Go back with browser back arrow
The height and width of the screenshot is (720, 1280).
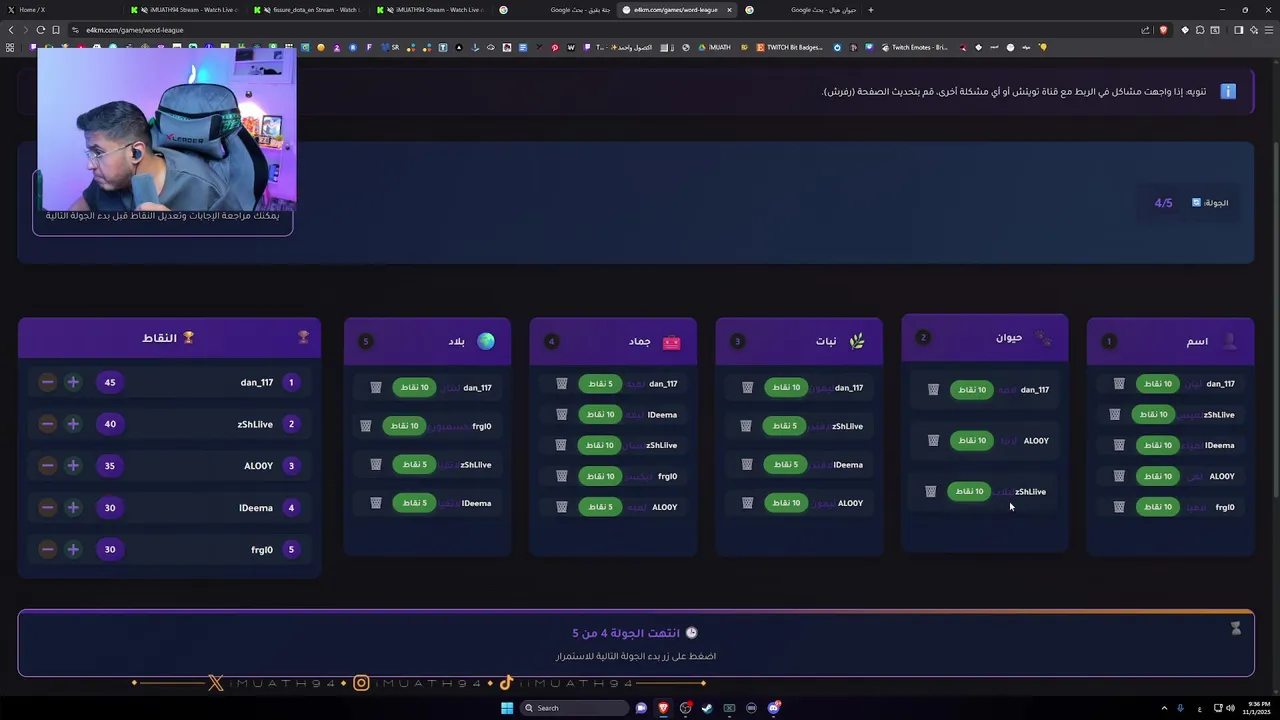click(x=11, y=30)
